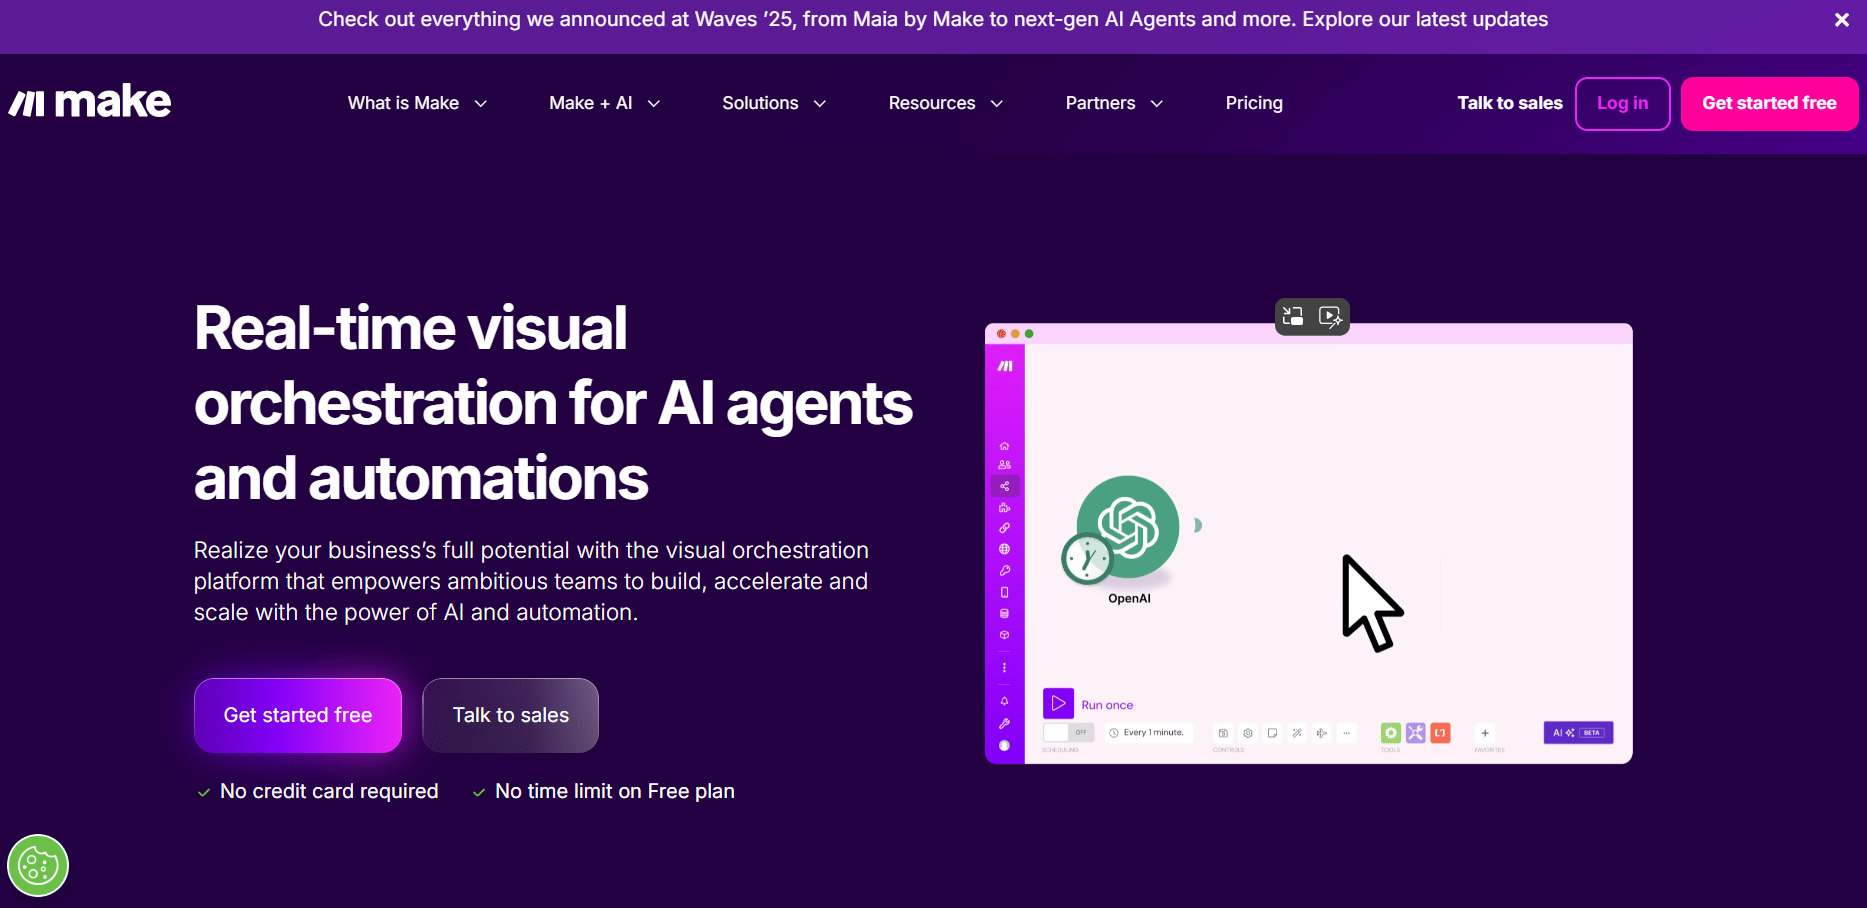Click the yellow window dot in the demo
Image resolution: width=1867 pixels, height=908 pixels.
click(x=1015, y=334)
